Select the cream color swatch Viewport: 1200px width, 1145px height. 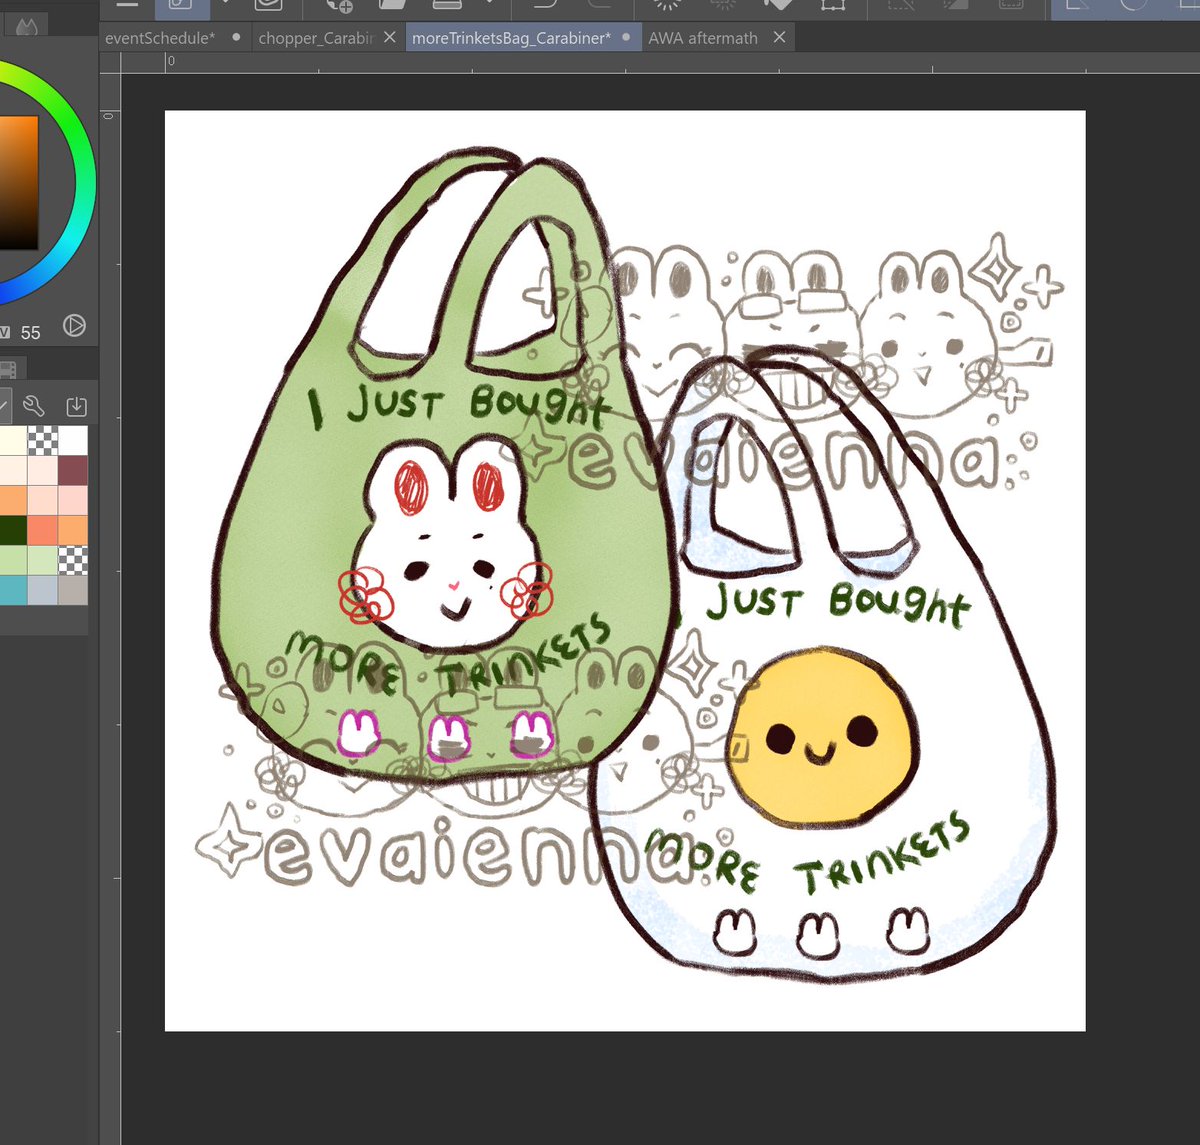12,441
